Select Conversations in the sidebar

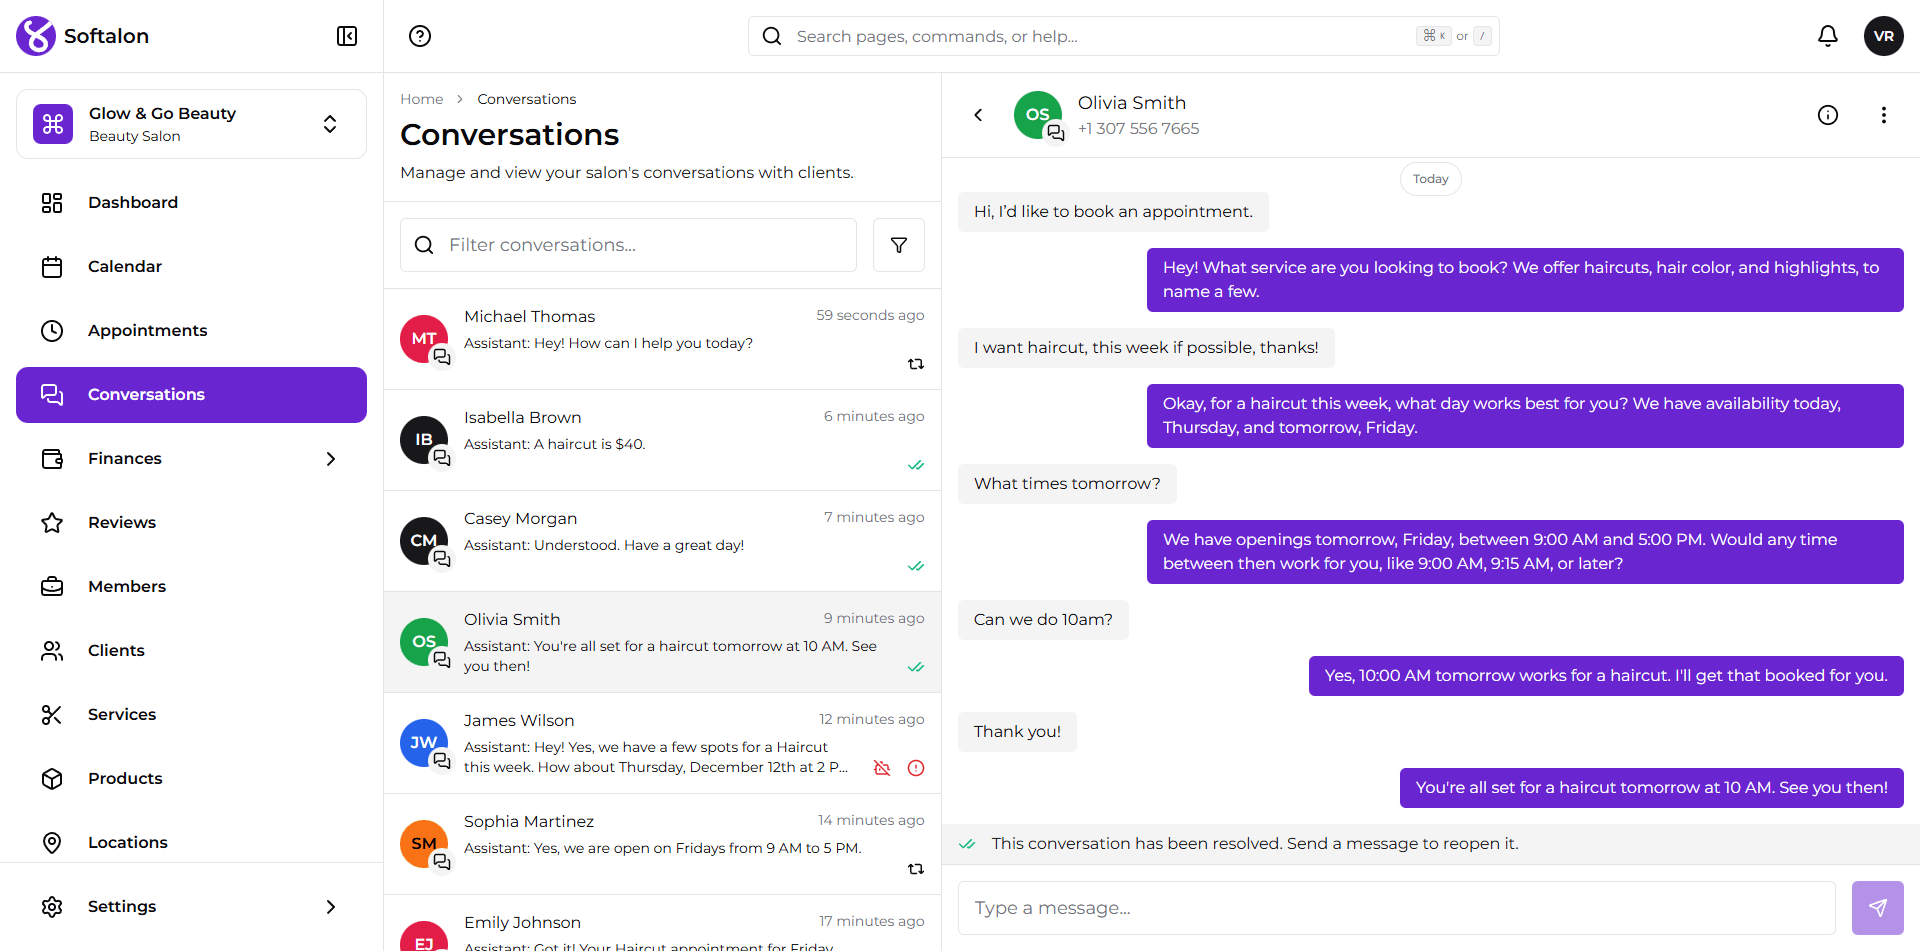click(191, 395)
